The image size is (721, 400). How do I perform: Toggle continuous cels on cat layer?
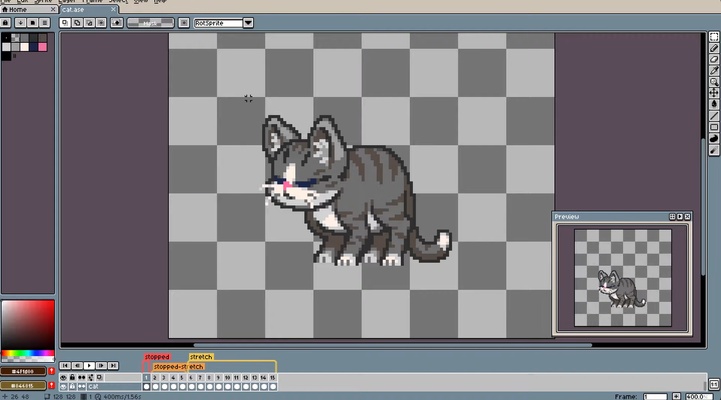(x=81, y=387)
